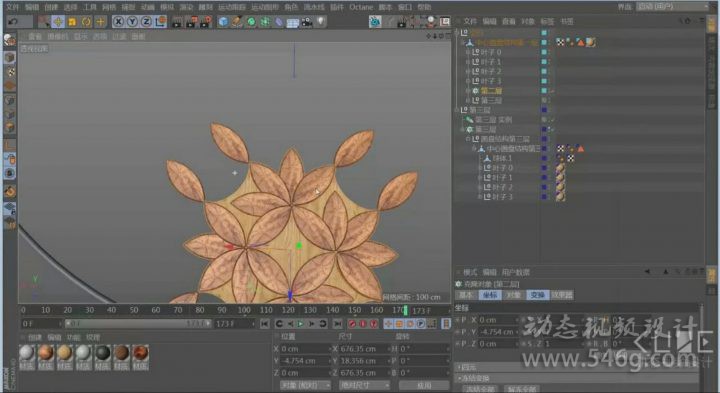Select Enable Axis icon in left toolbar
Viewport: 720px width, 393px height.
pyautogui.click(x=10, y=145)
